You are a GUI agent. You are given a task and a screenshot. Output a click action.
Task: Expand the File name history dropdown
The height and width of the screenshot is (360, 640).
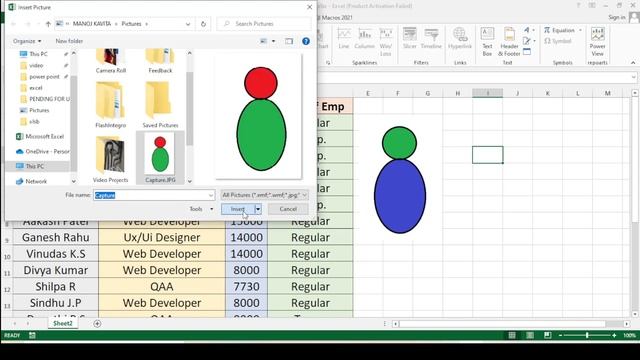point(211,195)
